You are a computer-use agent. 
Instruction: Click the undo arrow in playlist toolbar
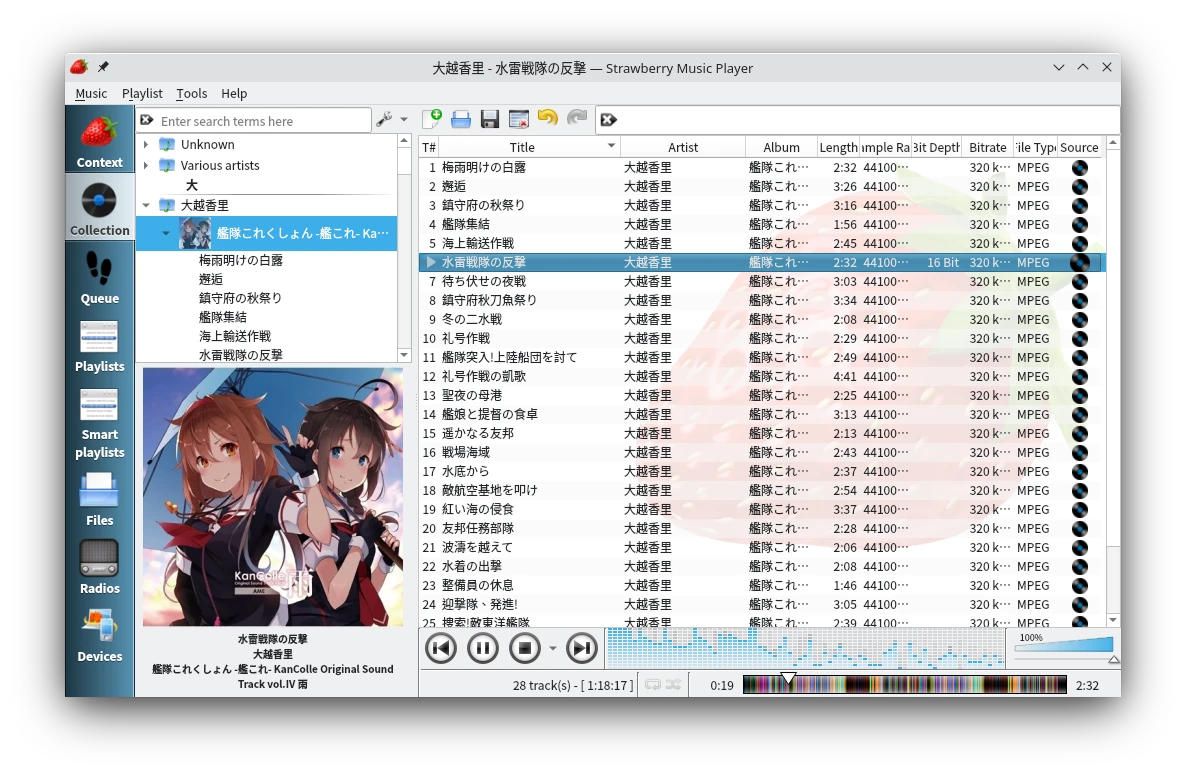(x=547, y=119)
